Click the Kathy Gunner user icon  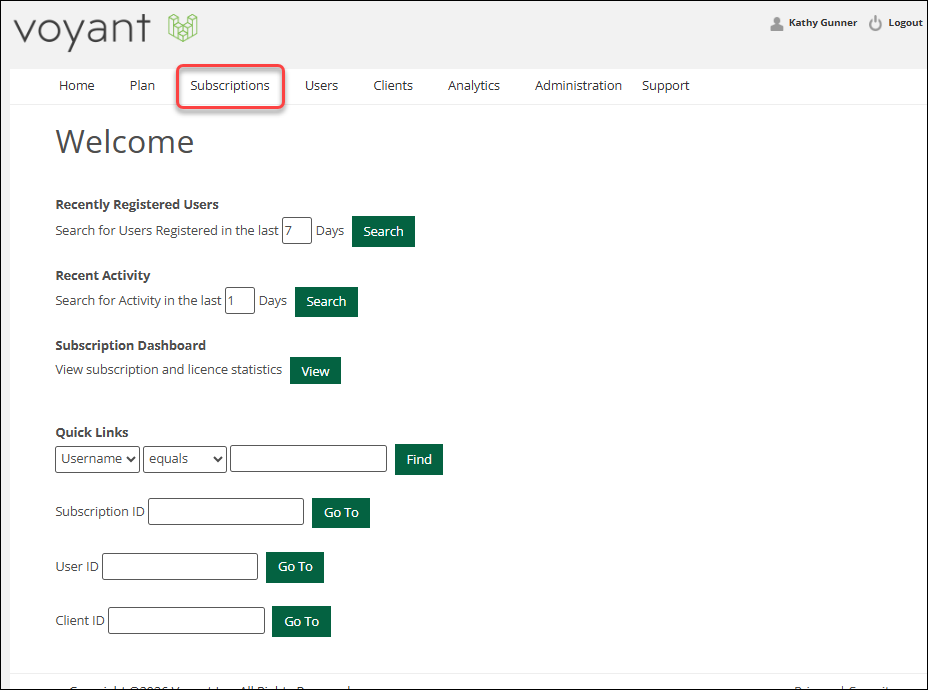tap(776, 24)
